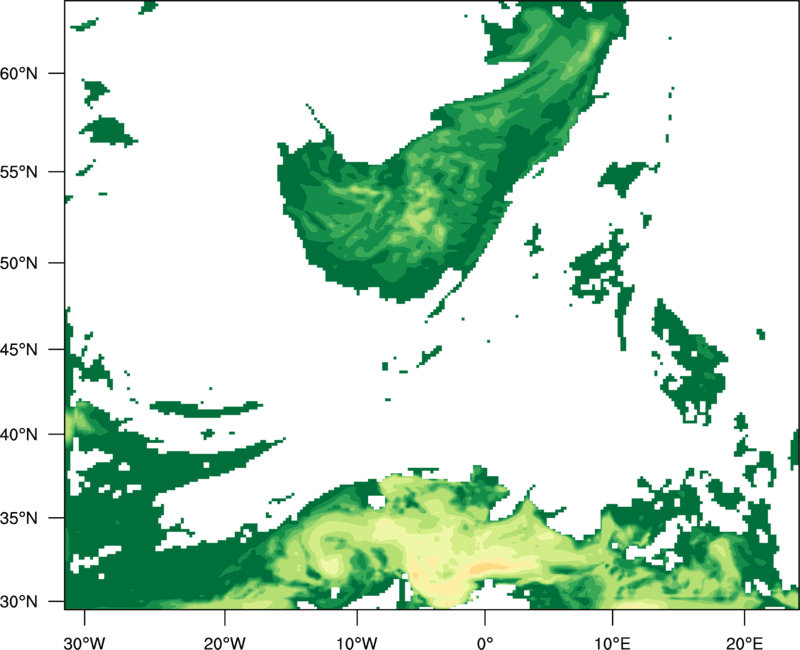
Task: Click the light green streak at the top
Action: [x=597, y=38]
